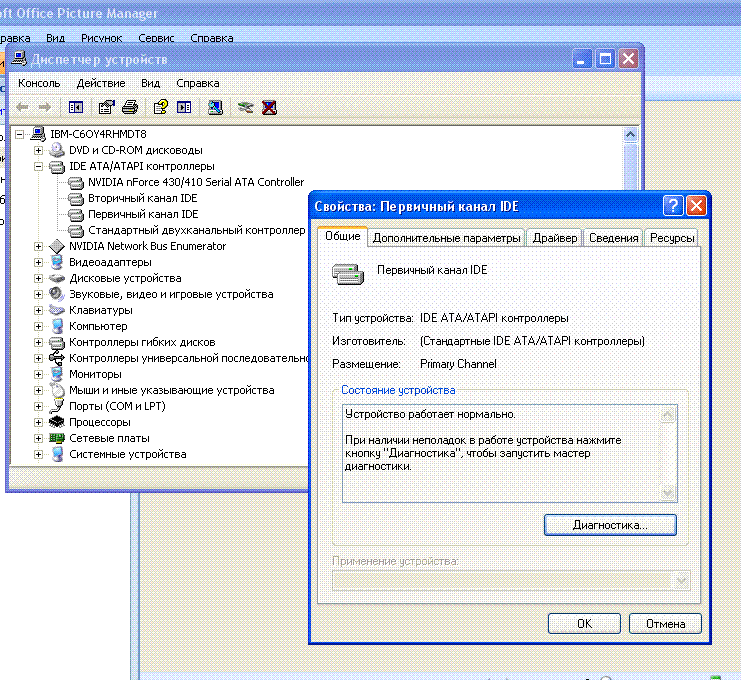Select Вторичный канал IDE device

click(x=142, y=198)
